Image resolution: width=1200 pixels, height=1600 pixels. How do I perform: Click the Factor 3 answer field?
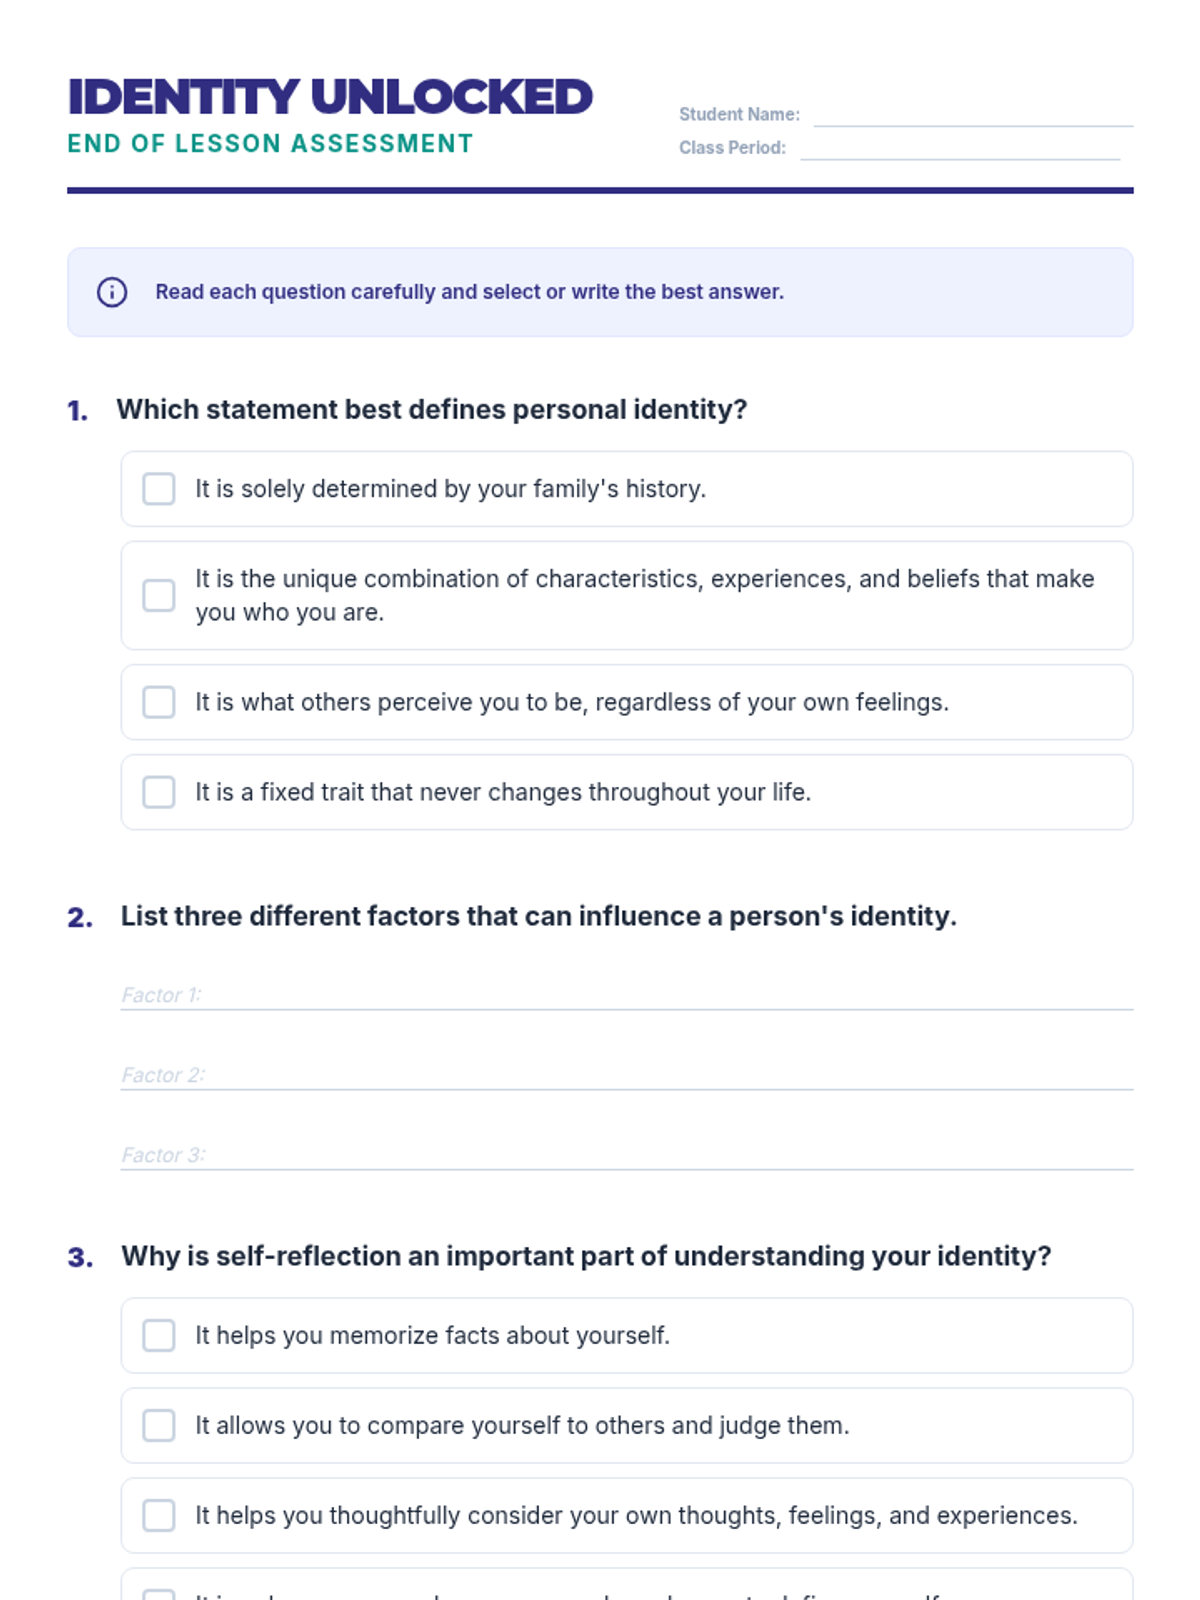pyautogui.click(x=626, y=1154)
